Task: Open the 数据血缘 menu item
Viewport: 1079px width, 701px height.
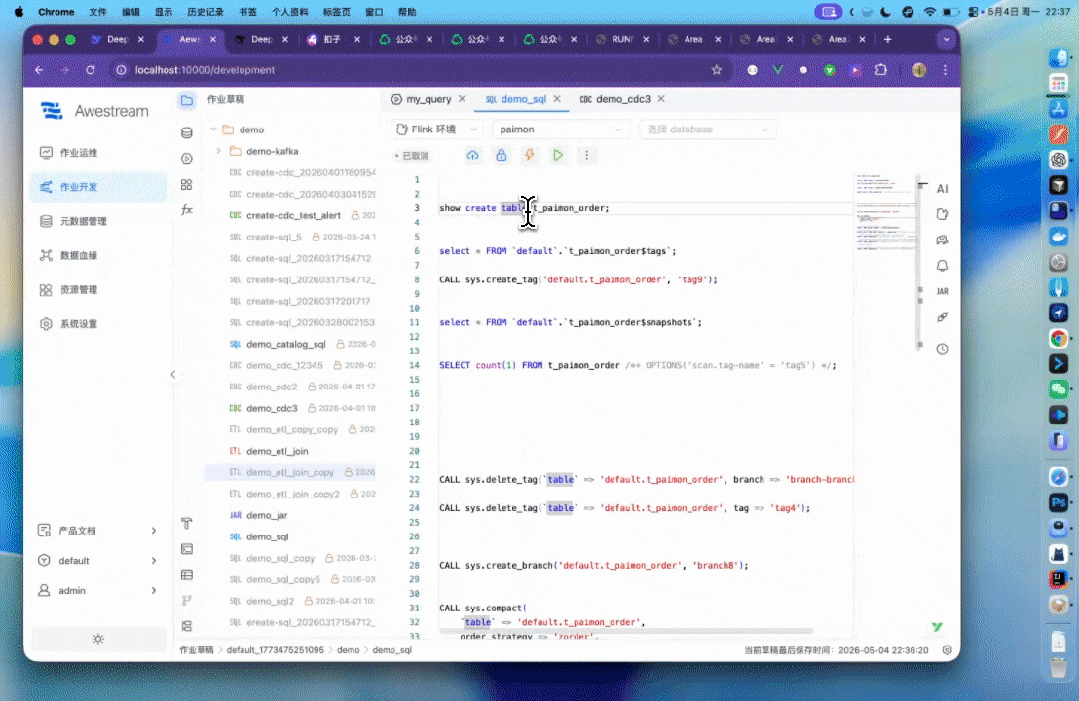Action: 98,255
